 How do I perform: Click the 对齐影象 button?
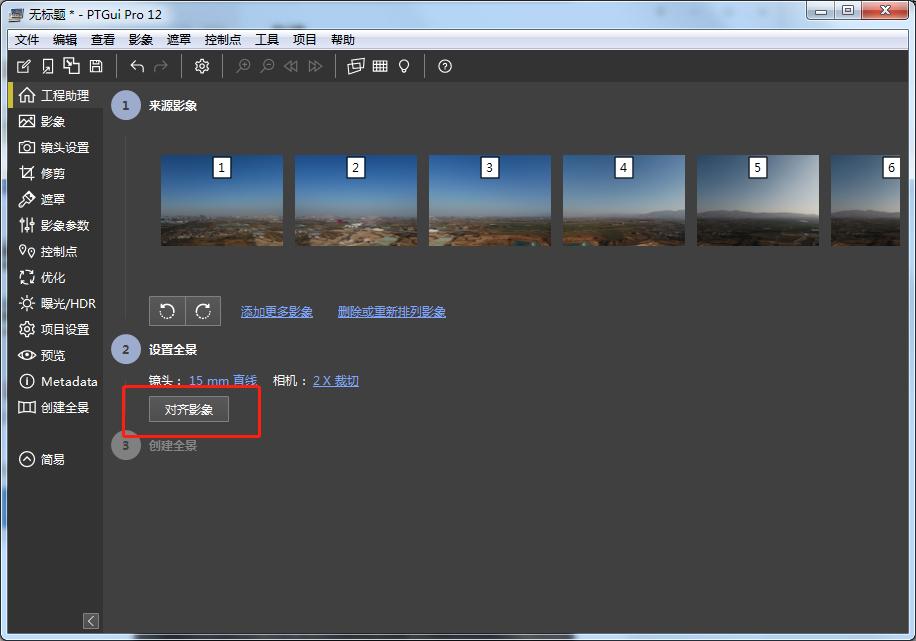[189, 409]
